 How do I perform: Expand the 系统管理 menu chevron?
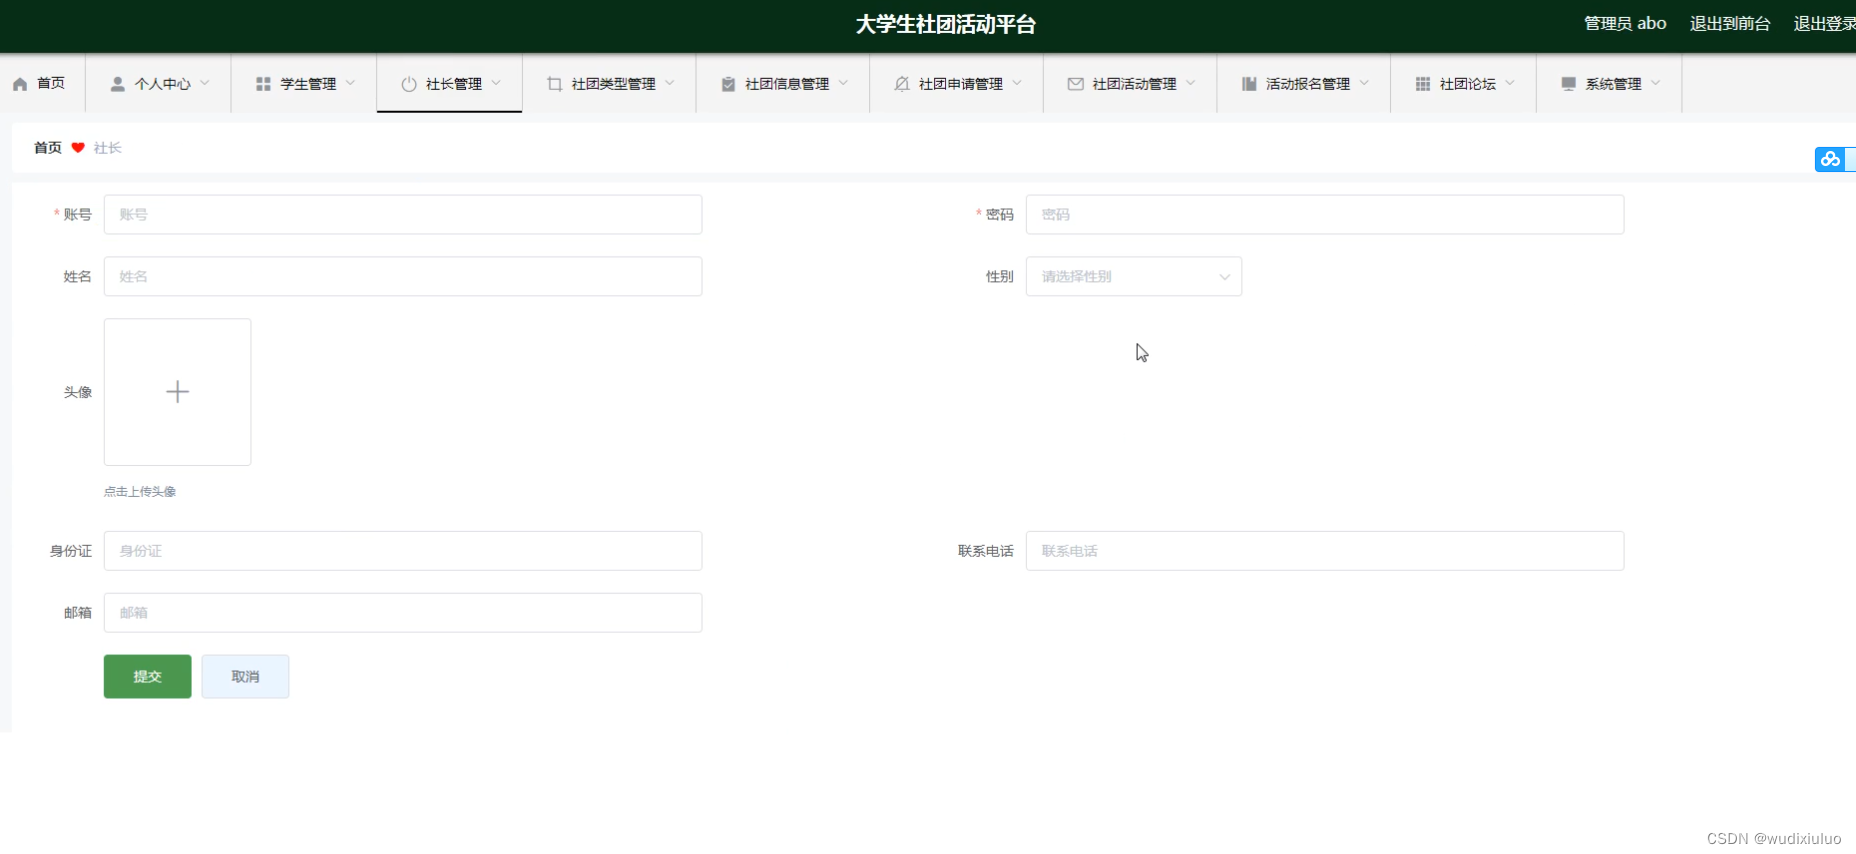tap(1656, 83)
